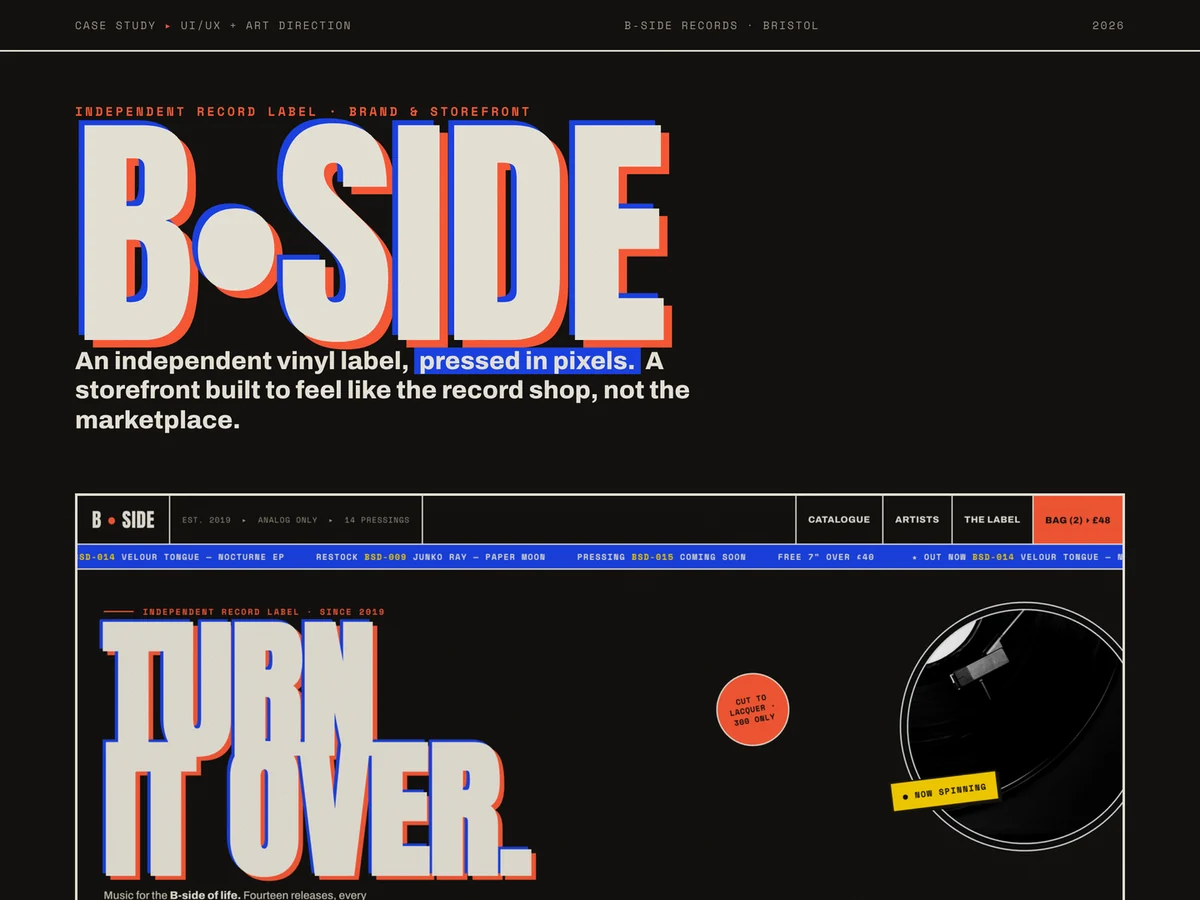Click '14 Pressings' header text
1200x900 pixels.
point(377,520)
